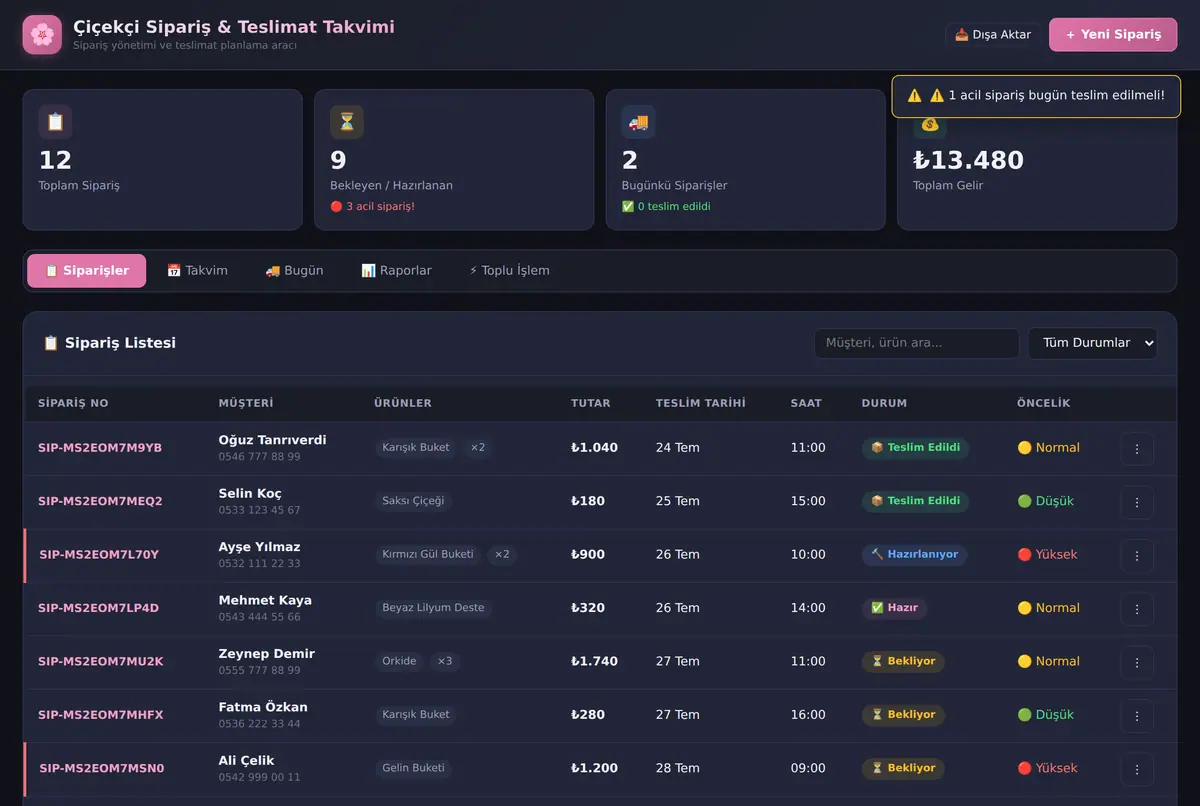Image resolution: width=1200 pixels, height=806 pixels.
Task: Click the urgent order warning notification
Action: tap(1036, 96)
